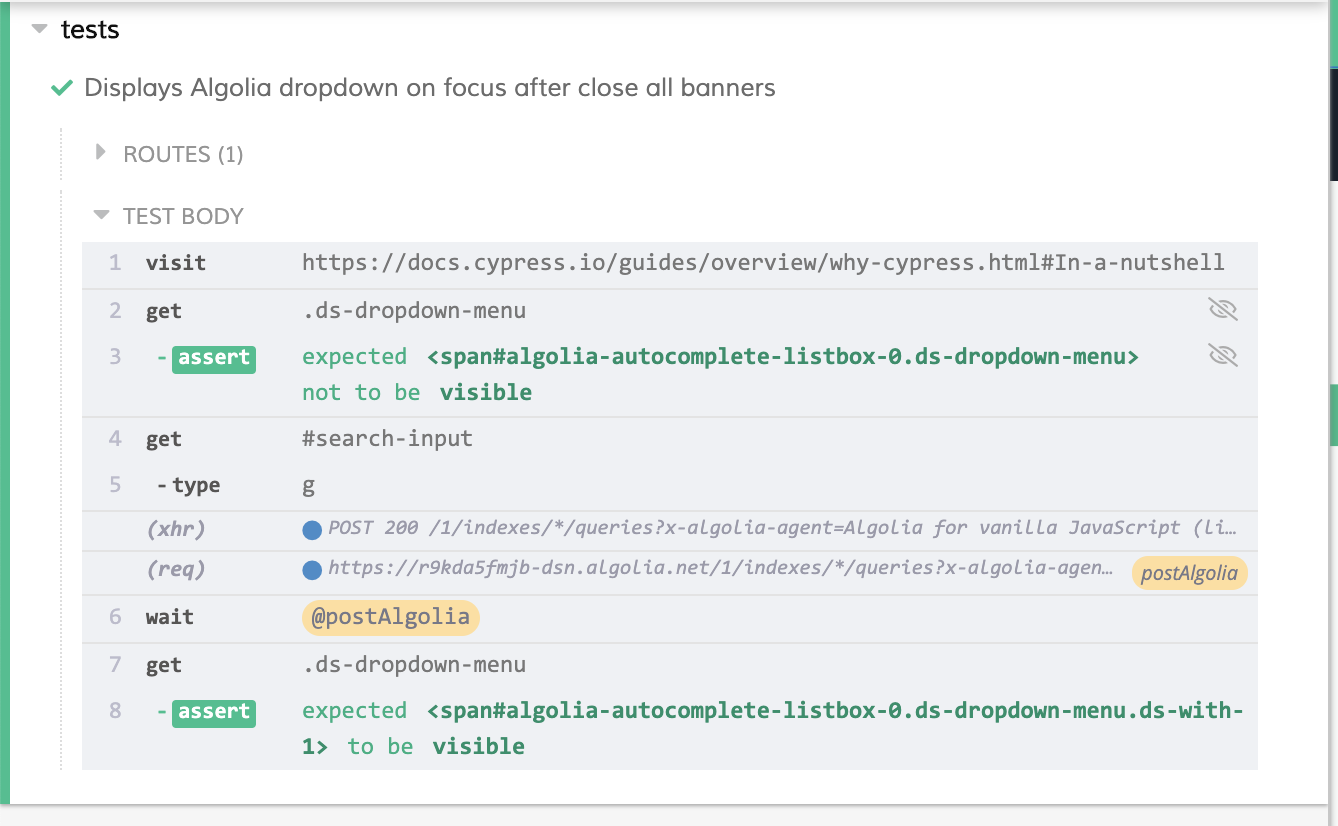Click the wait command on line 6
The image size is (1338, 826).
[168, 617]
